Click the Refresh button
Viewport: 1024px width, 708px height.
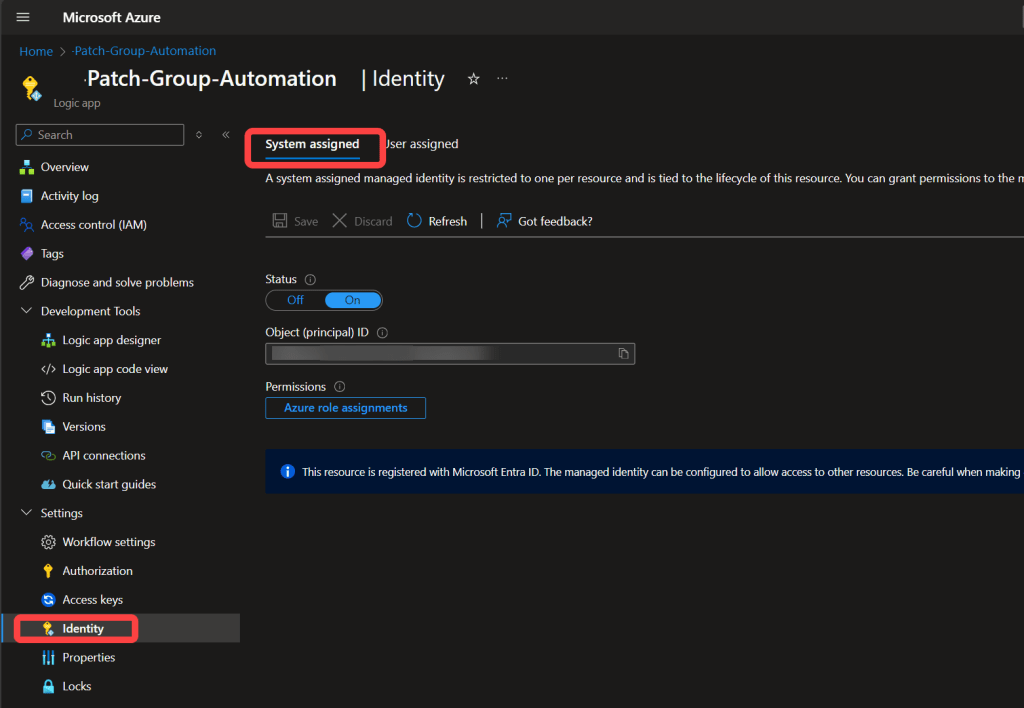point(437,221)
